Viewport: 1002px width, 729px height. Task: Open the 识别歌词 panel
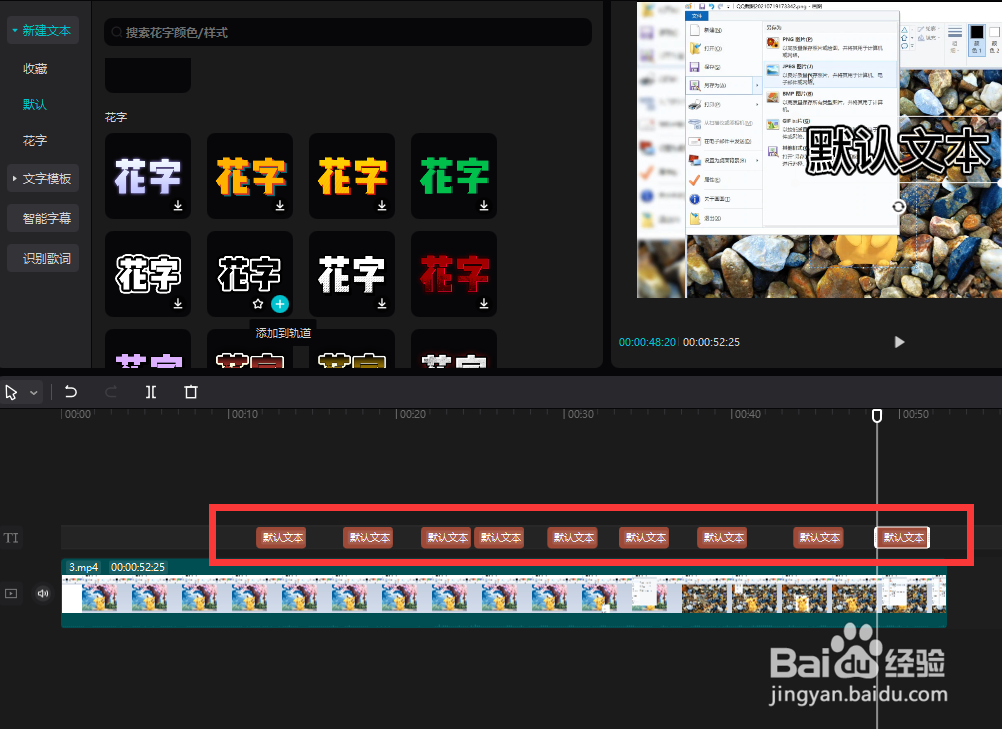43,259
